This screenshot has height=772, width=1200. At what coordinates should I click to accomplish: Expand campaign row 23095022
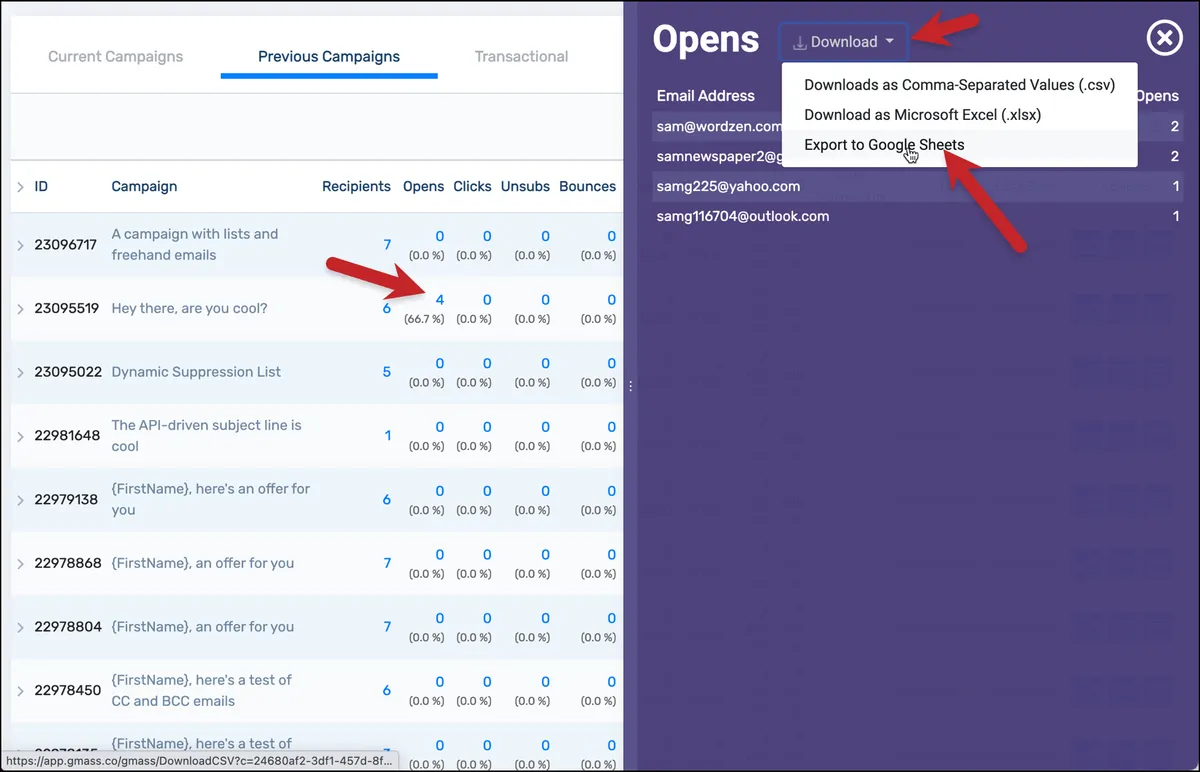[20, 372]
